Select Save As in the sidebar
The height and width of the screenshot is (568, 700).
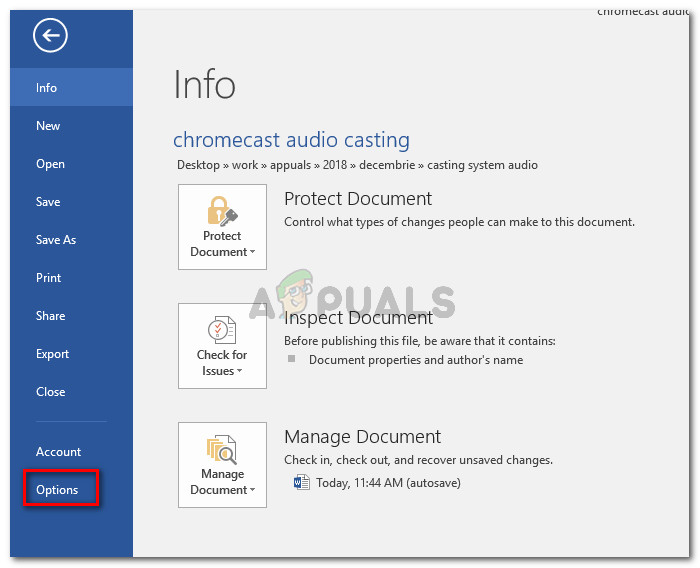point(71,240)
